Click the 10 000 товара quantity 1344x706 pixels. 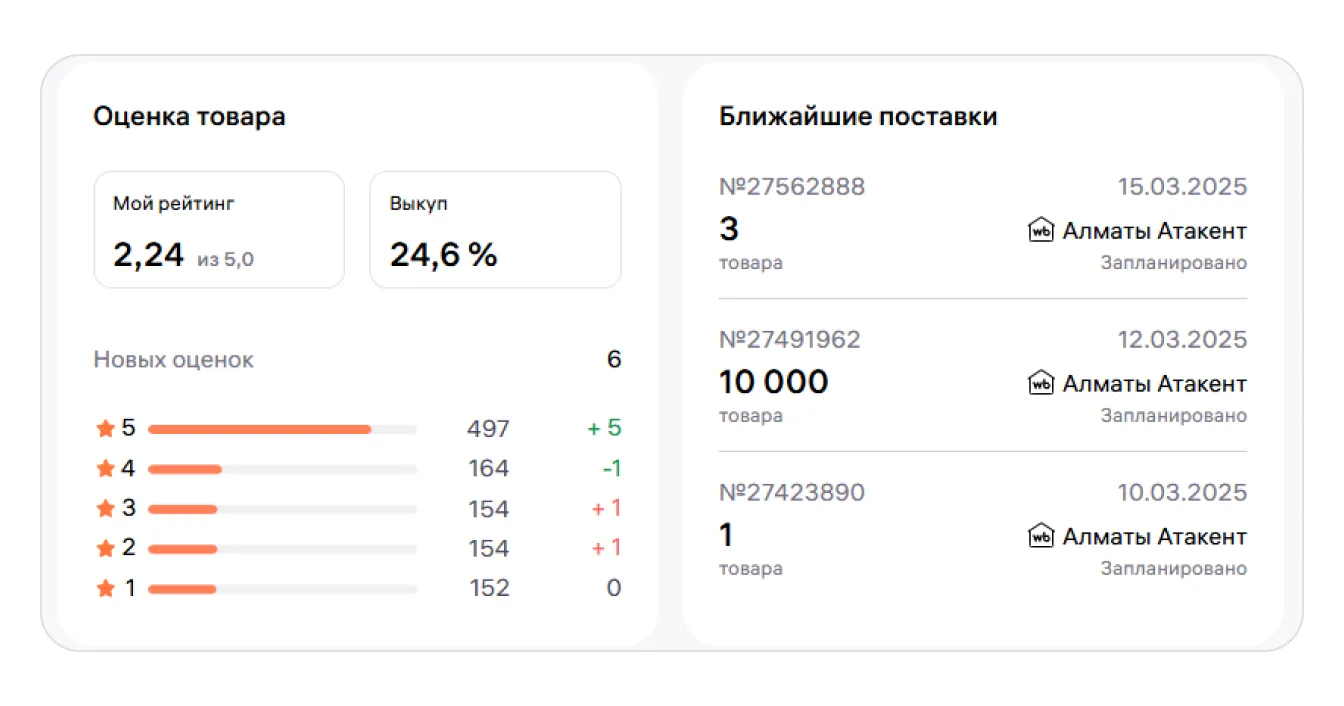774,383
